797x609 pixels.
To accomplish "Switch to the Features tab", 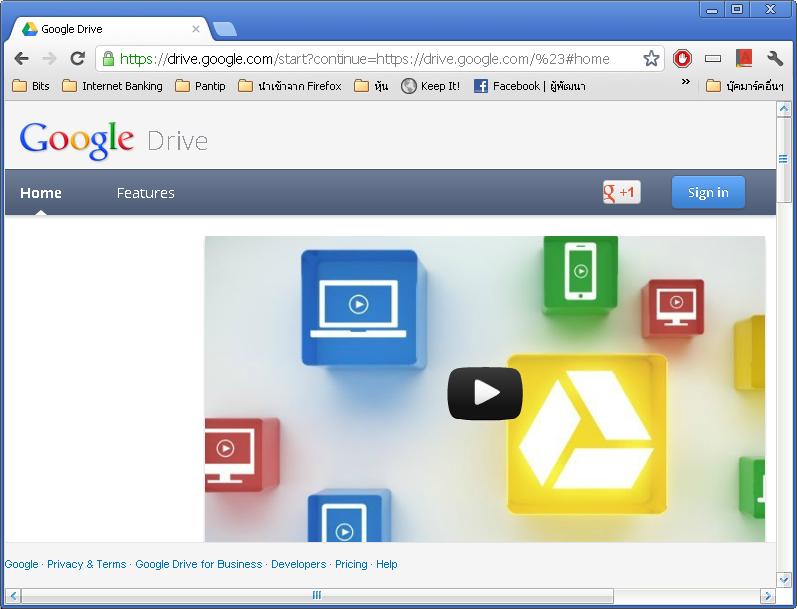I will (145, 193).
